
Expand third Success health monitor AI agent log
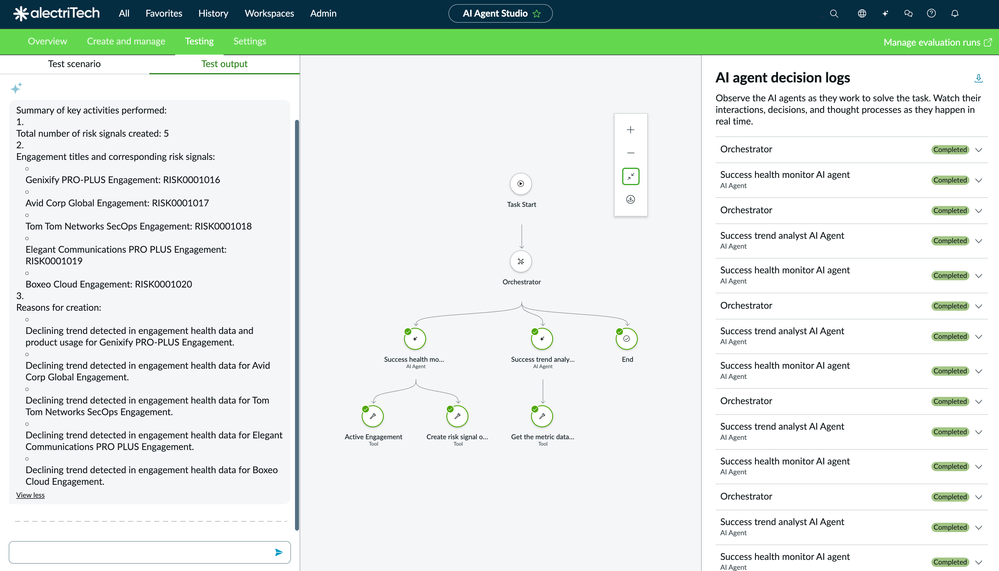click(x=979, y=372)
